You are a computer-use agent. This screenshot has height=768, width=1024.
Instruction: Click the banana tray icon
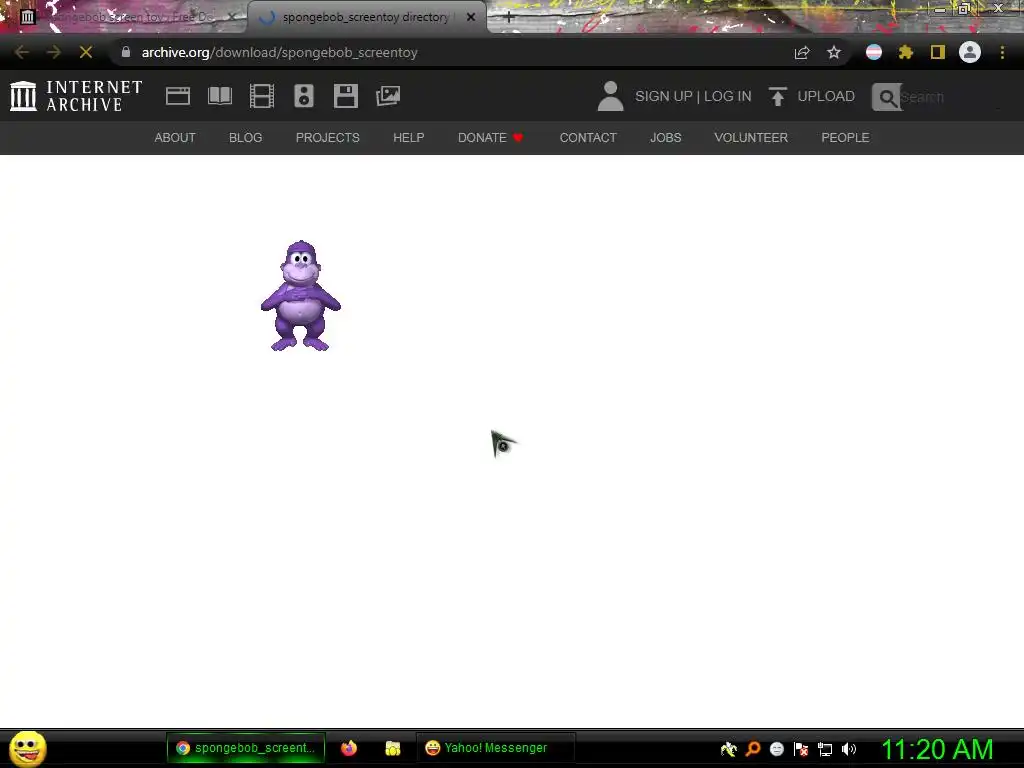pos(729,749)
